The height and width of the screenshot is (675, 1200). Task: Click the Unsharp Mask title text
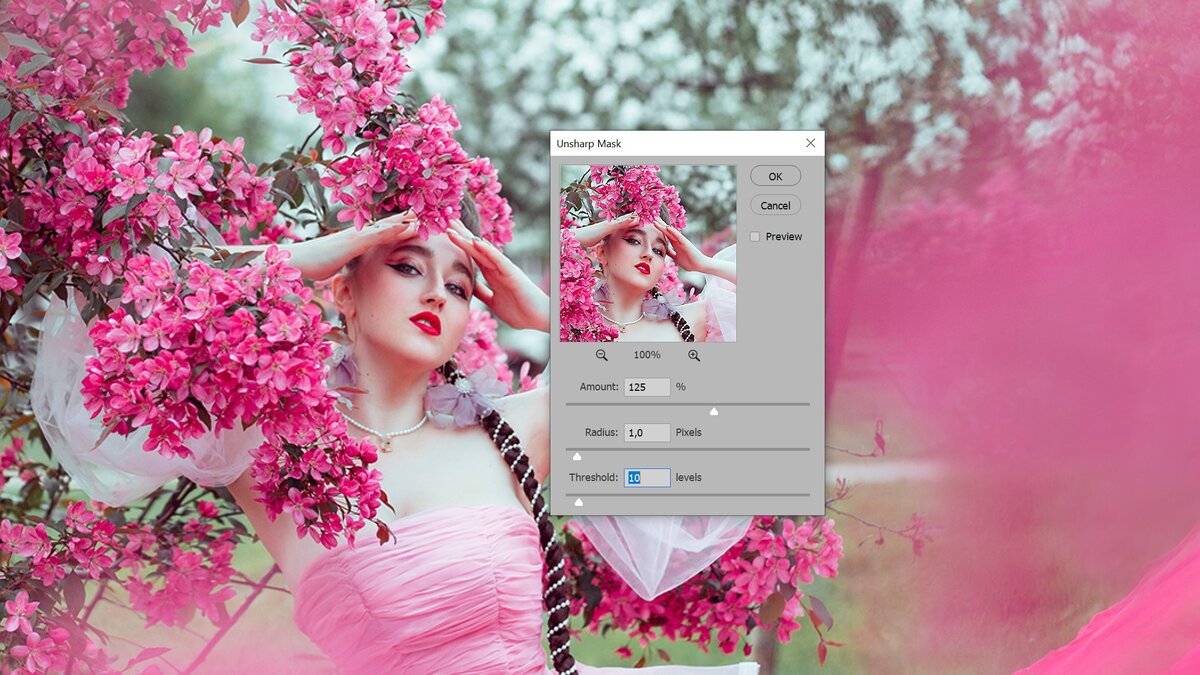pyautogui.click(x=589, y=144)
